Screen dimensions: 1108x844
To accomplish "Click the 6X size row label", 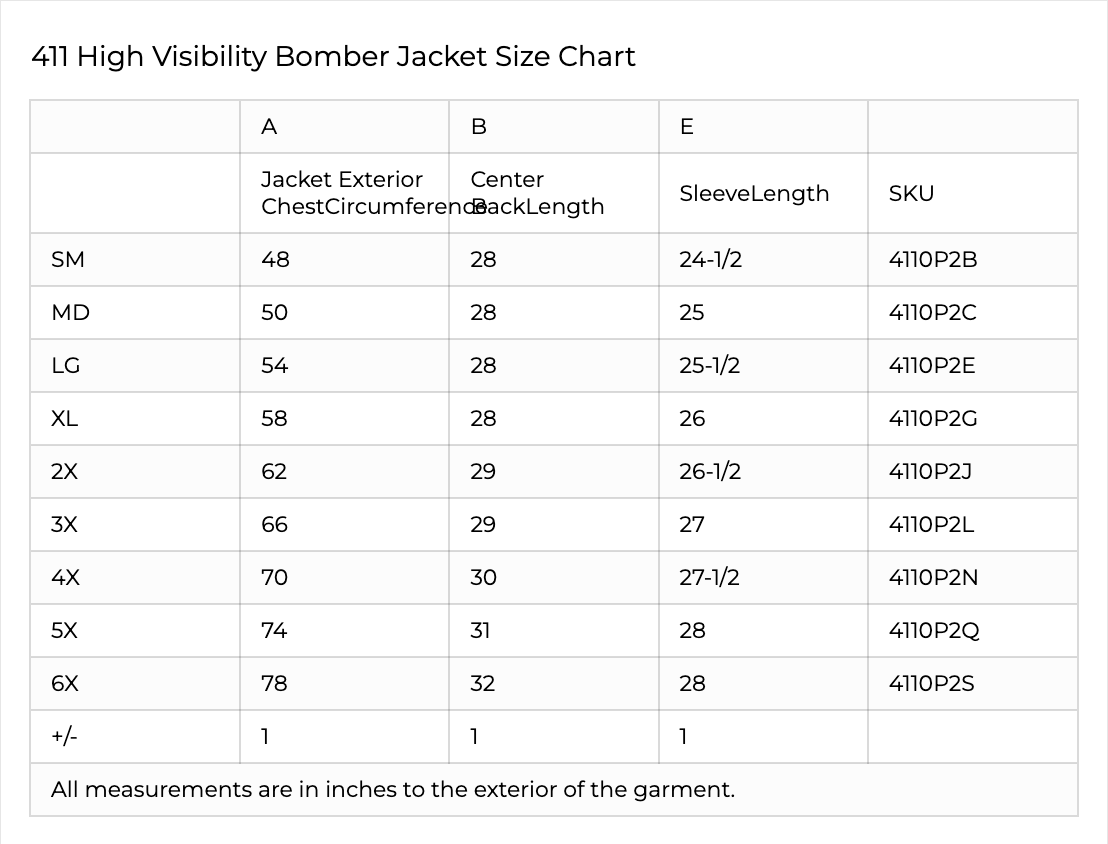I will click(64, 684).
